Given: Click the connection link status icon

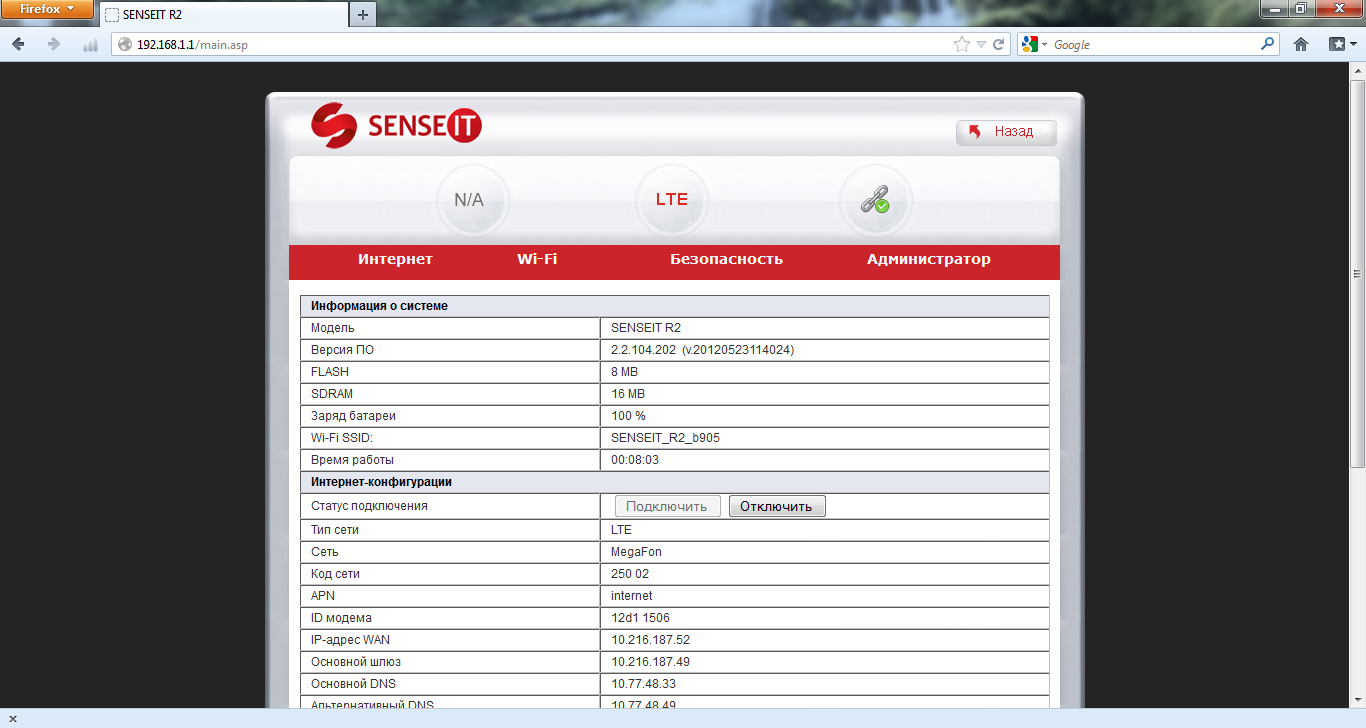Looking at the screenshot, I should (x=875, y=200).
